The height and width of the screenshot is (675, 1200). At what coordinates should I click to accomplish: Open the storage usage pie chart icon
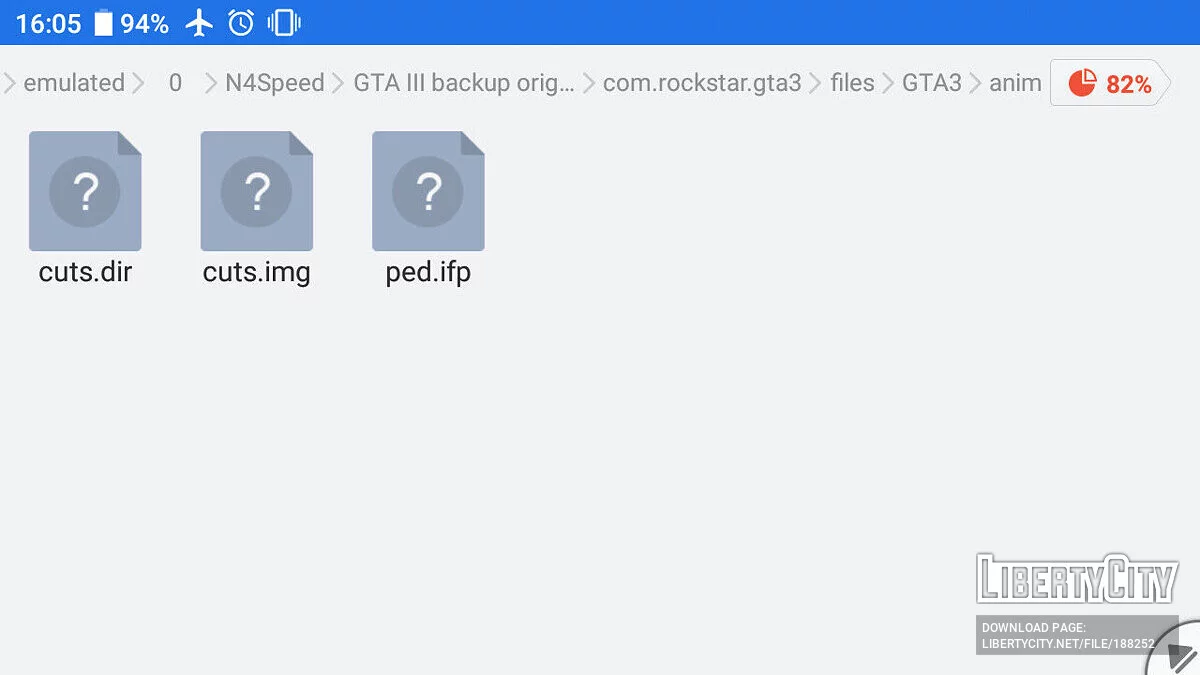tap(1082, 84)
